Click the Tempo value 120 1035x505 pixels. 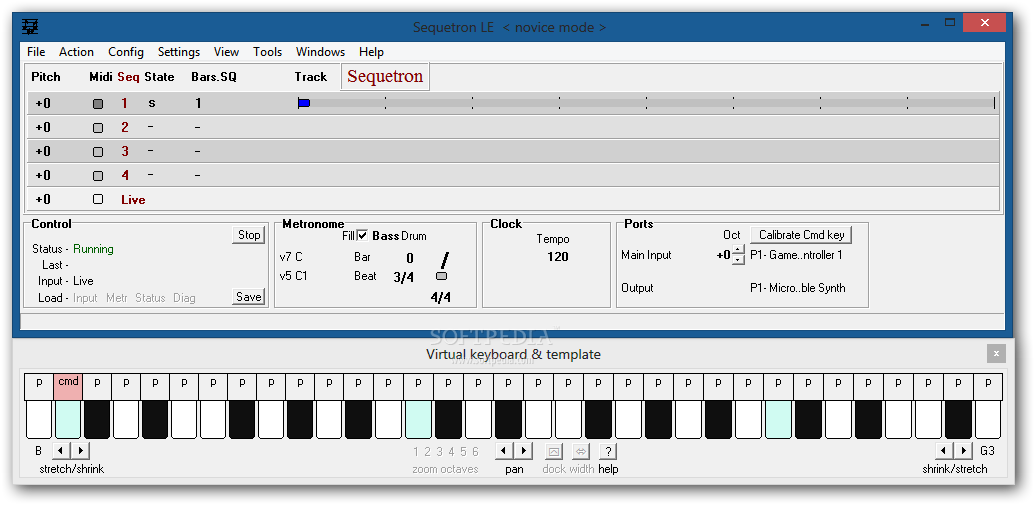click(x=558, y=257)
